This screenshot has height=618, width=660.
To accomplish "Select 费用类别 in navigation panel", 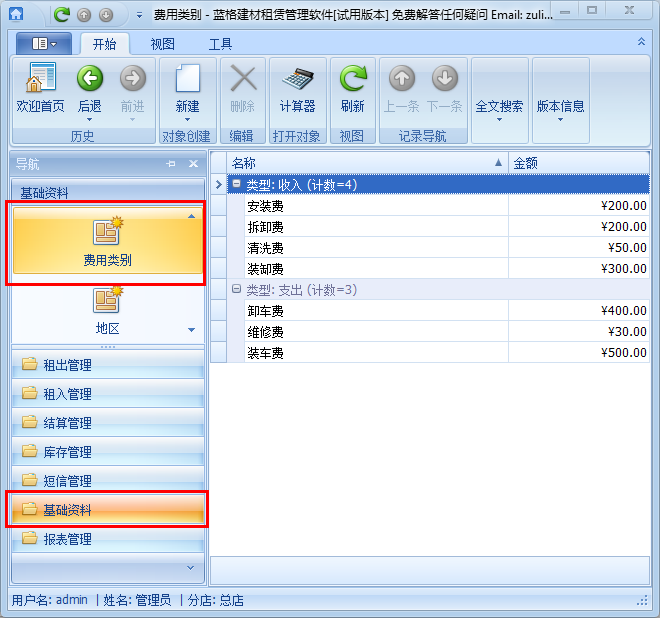I will click(x=107, y=242).
